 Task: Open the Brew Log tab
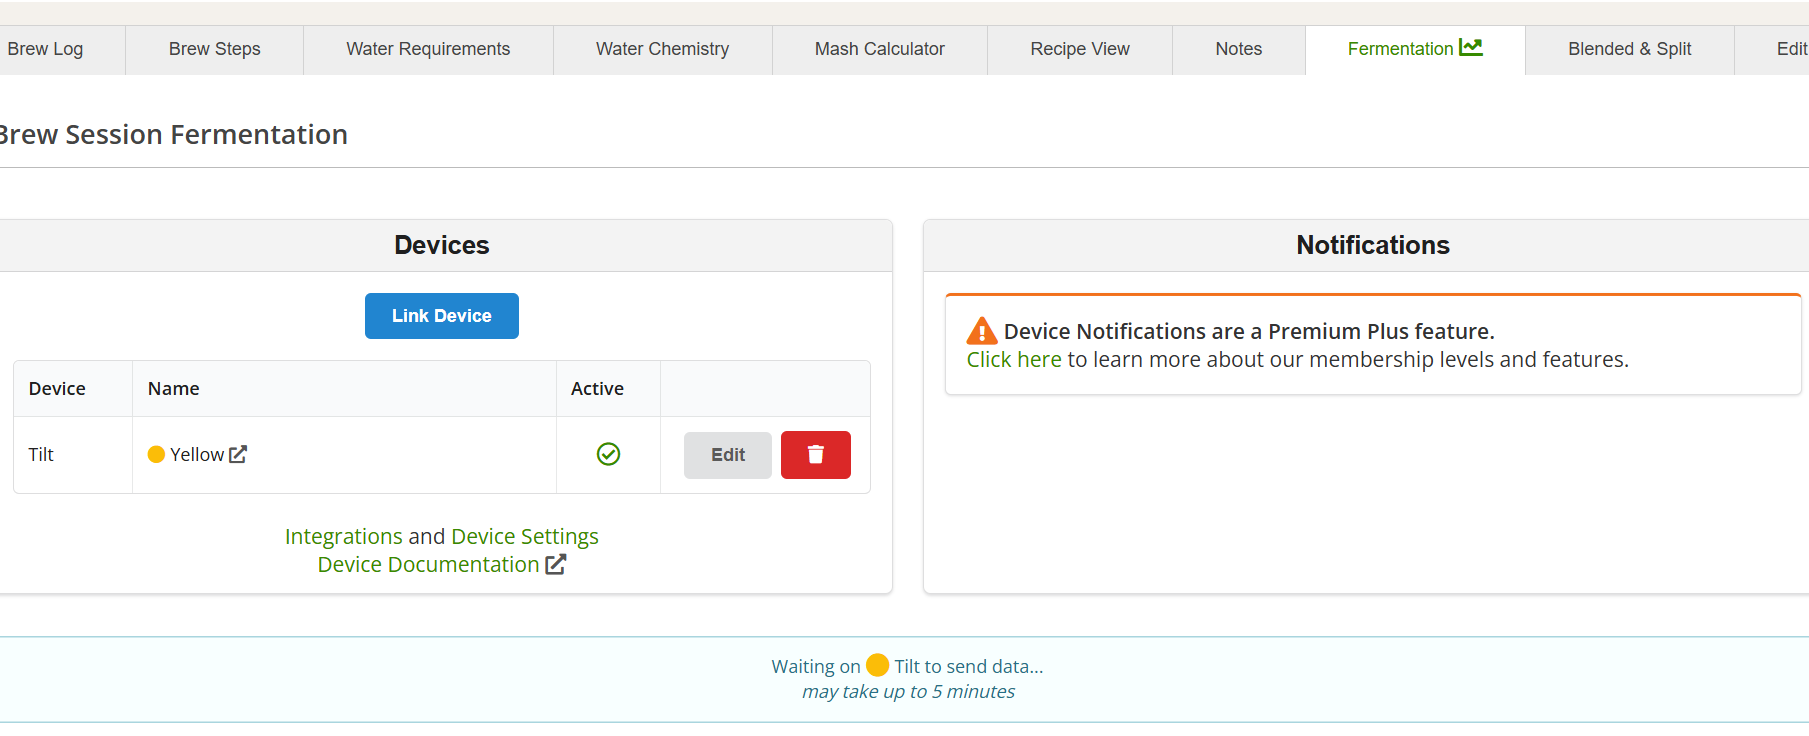(46, 49)
